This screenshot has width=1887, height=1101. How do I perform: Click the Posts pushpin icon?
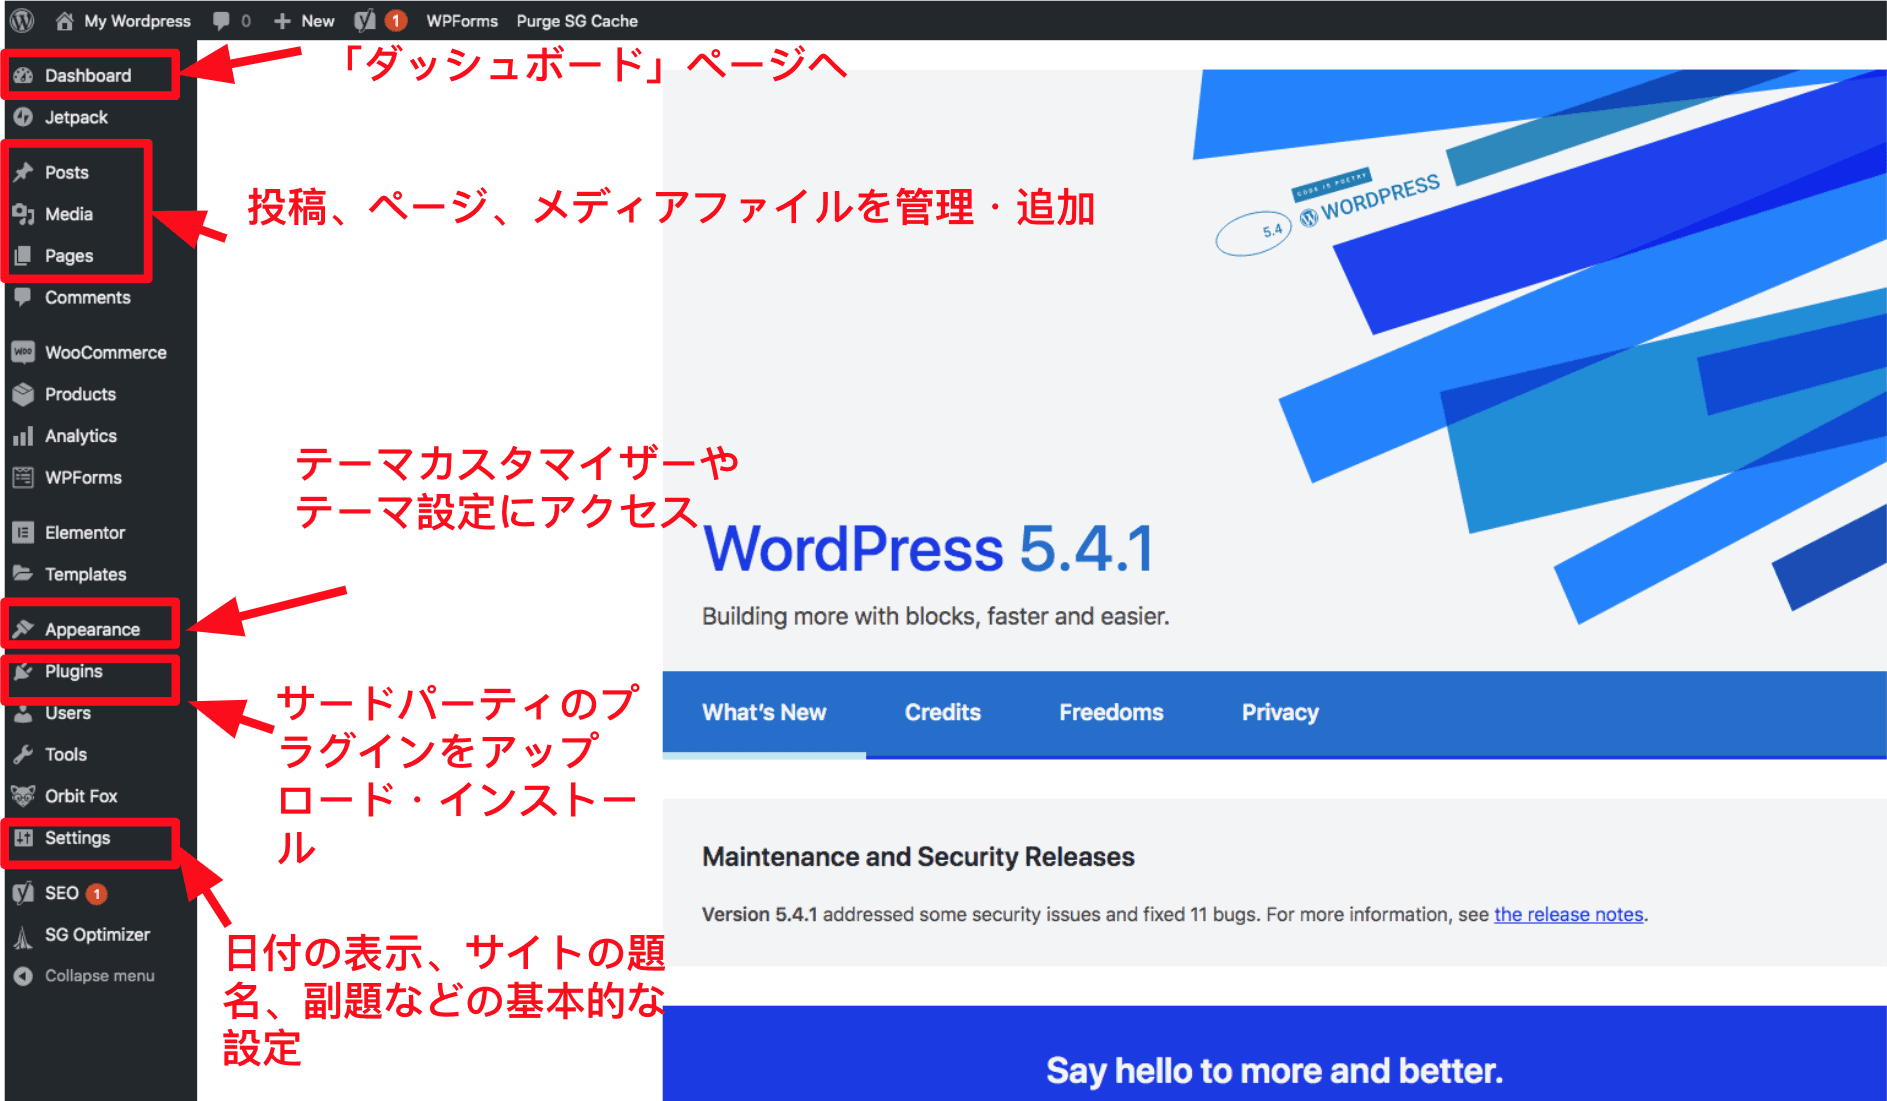coord(23,172)
